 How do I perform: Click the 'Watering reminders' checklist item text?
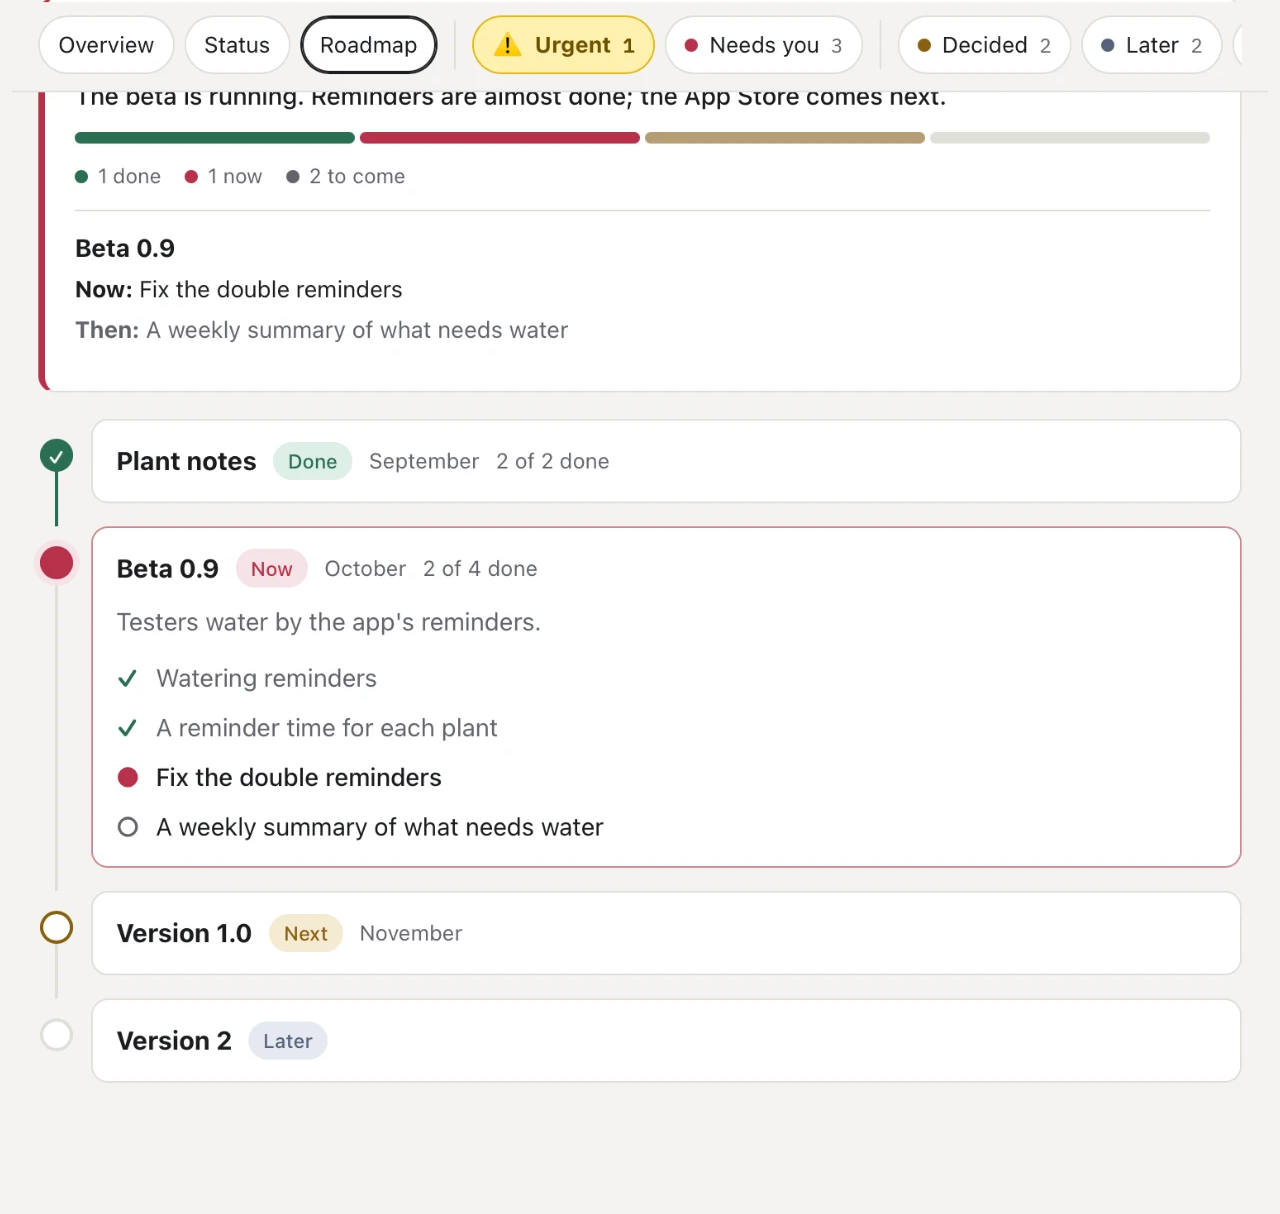tap(267, 679)
